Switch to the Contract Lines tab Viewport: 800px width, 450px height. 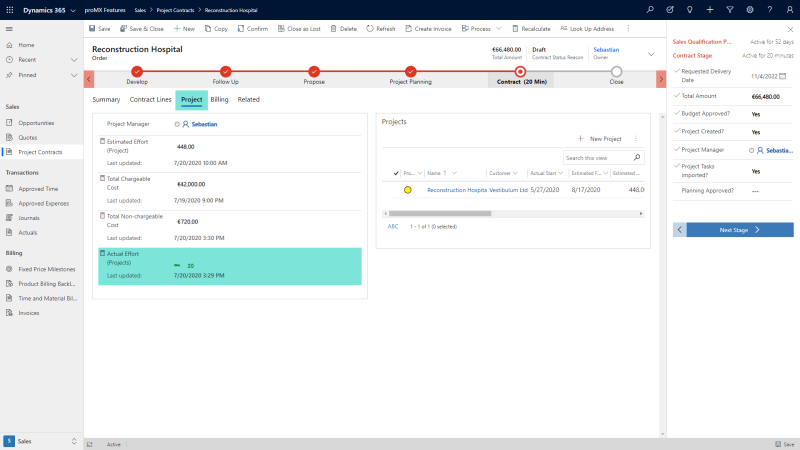point(150,100)
